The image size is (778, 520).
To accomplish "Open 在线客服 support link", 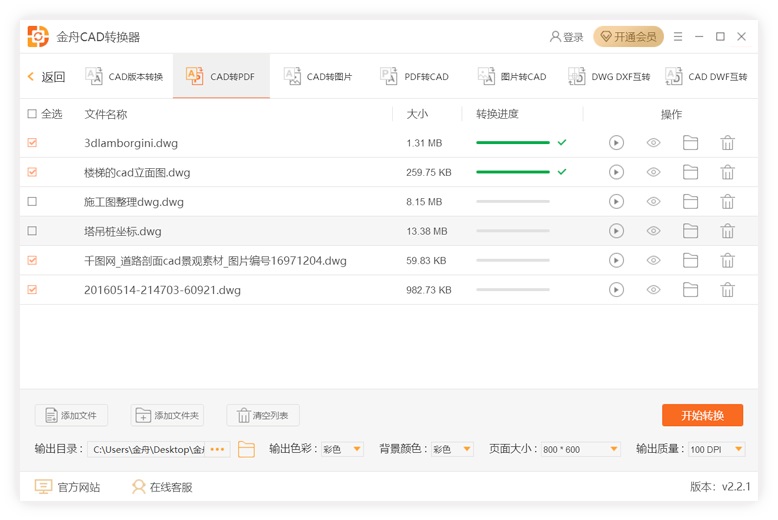I will click(x=162, y=487).
